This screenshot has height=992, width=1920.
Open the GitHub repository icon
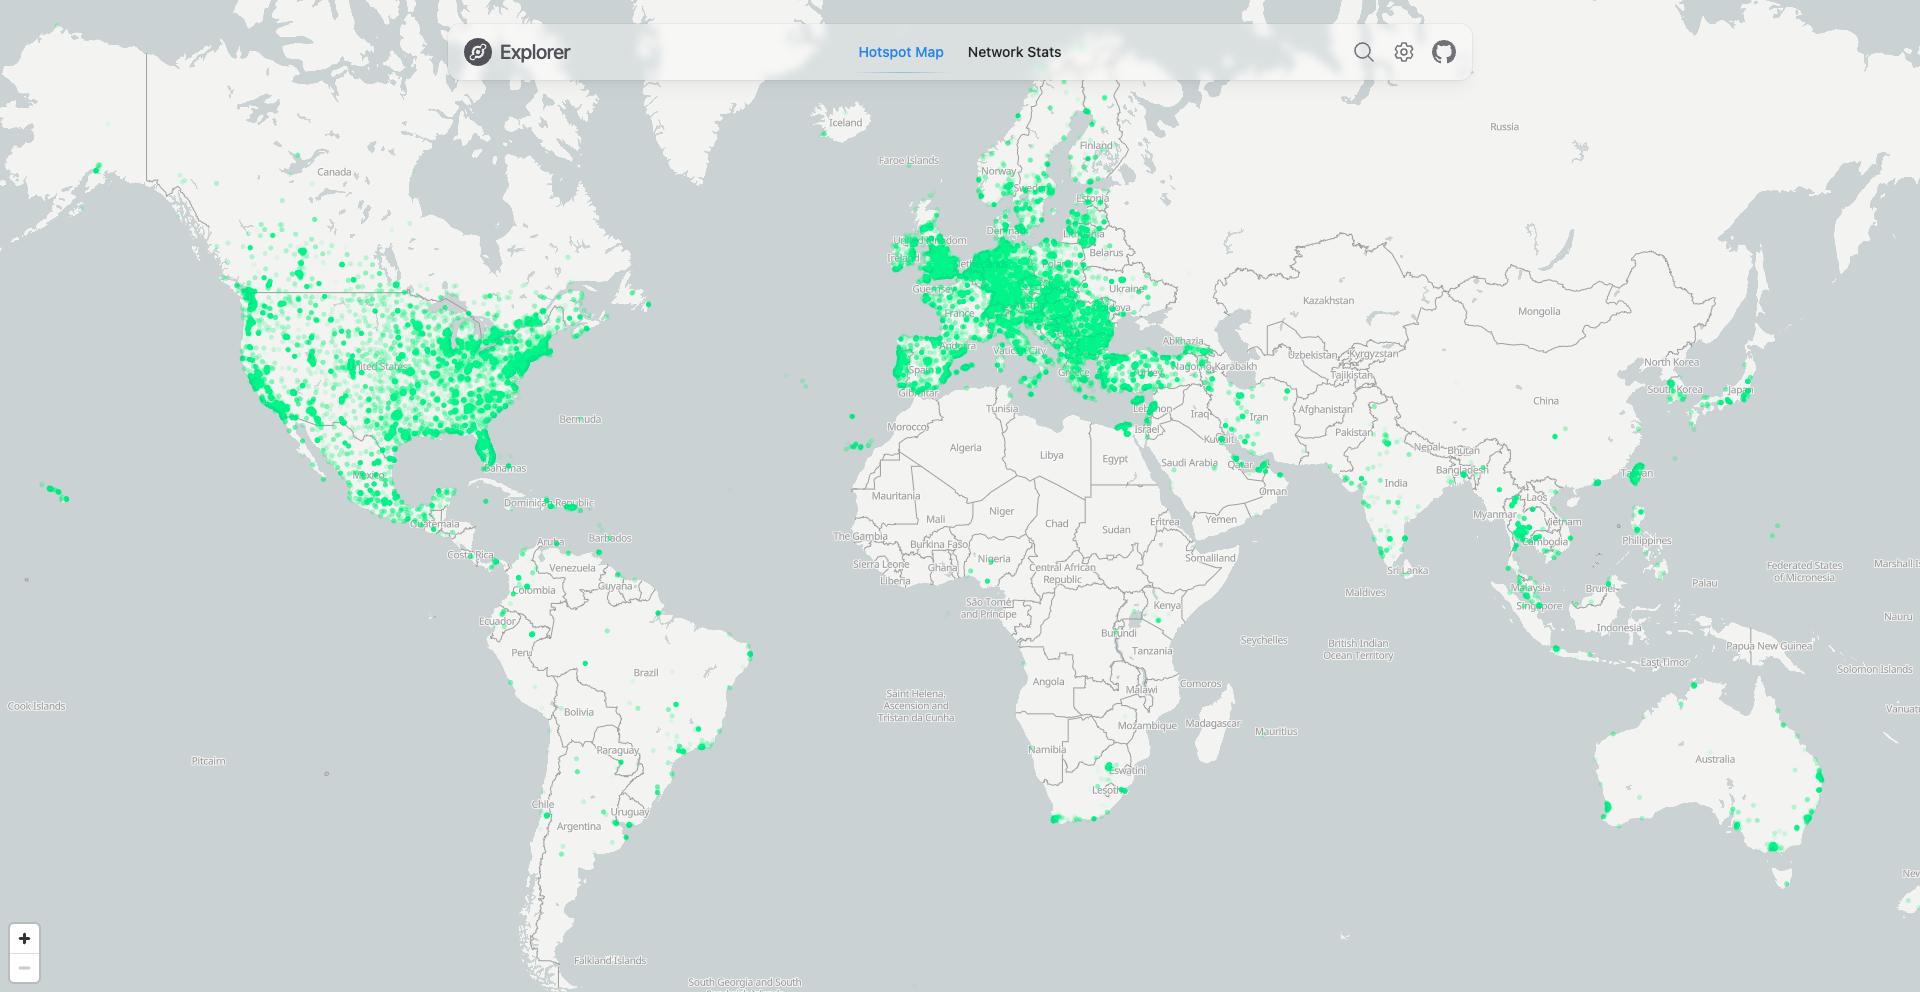1444,52
